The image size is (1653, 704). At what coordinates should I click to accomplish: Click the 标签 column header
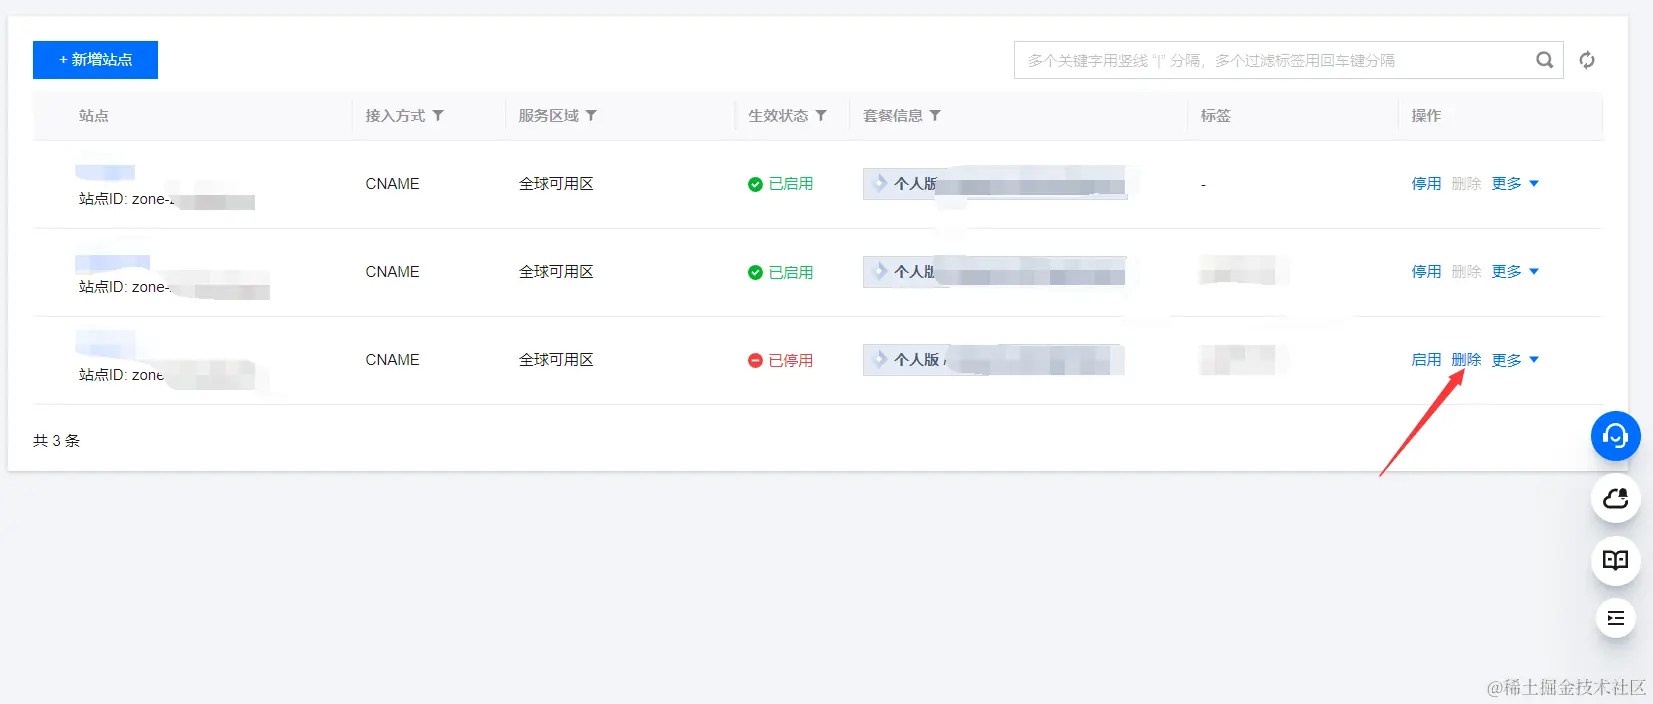1216,116
